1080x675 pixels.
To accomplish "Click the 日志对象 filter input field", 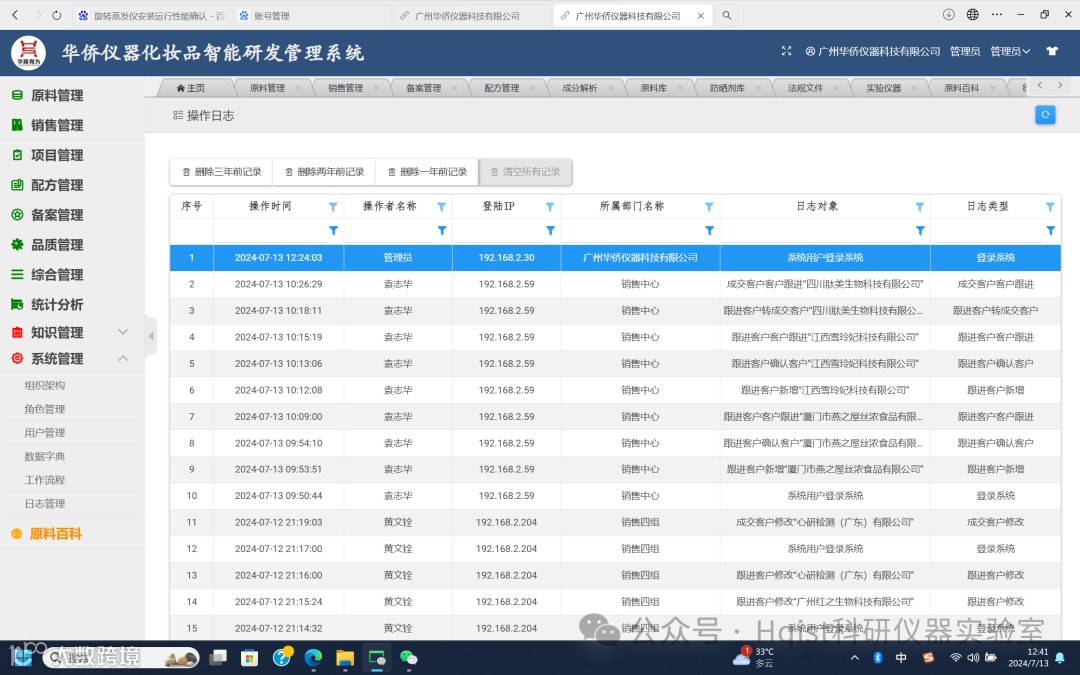I will [x=816, y=231].
